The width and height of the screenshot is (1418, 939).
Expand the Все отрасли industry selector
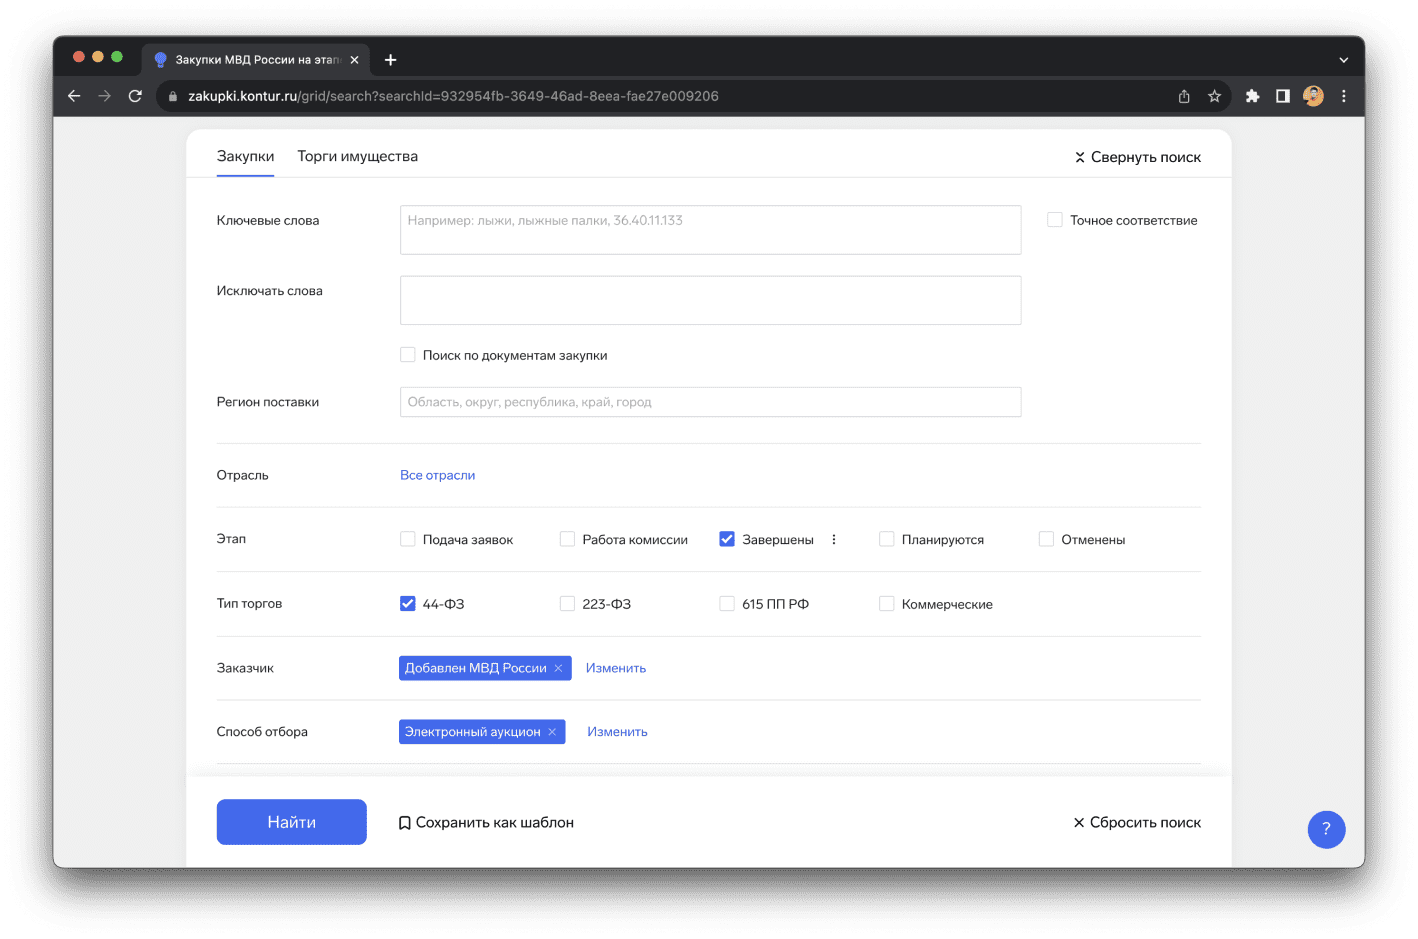(437, 475)
